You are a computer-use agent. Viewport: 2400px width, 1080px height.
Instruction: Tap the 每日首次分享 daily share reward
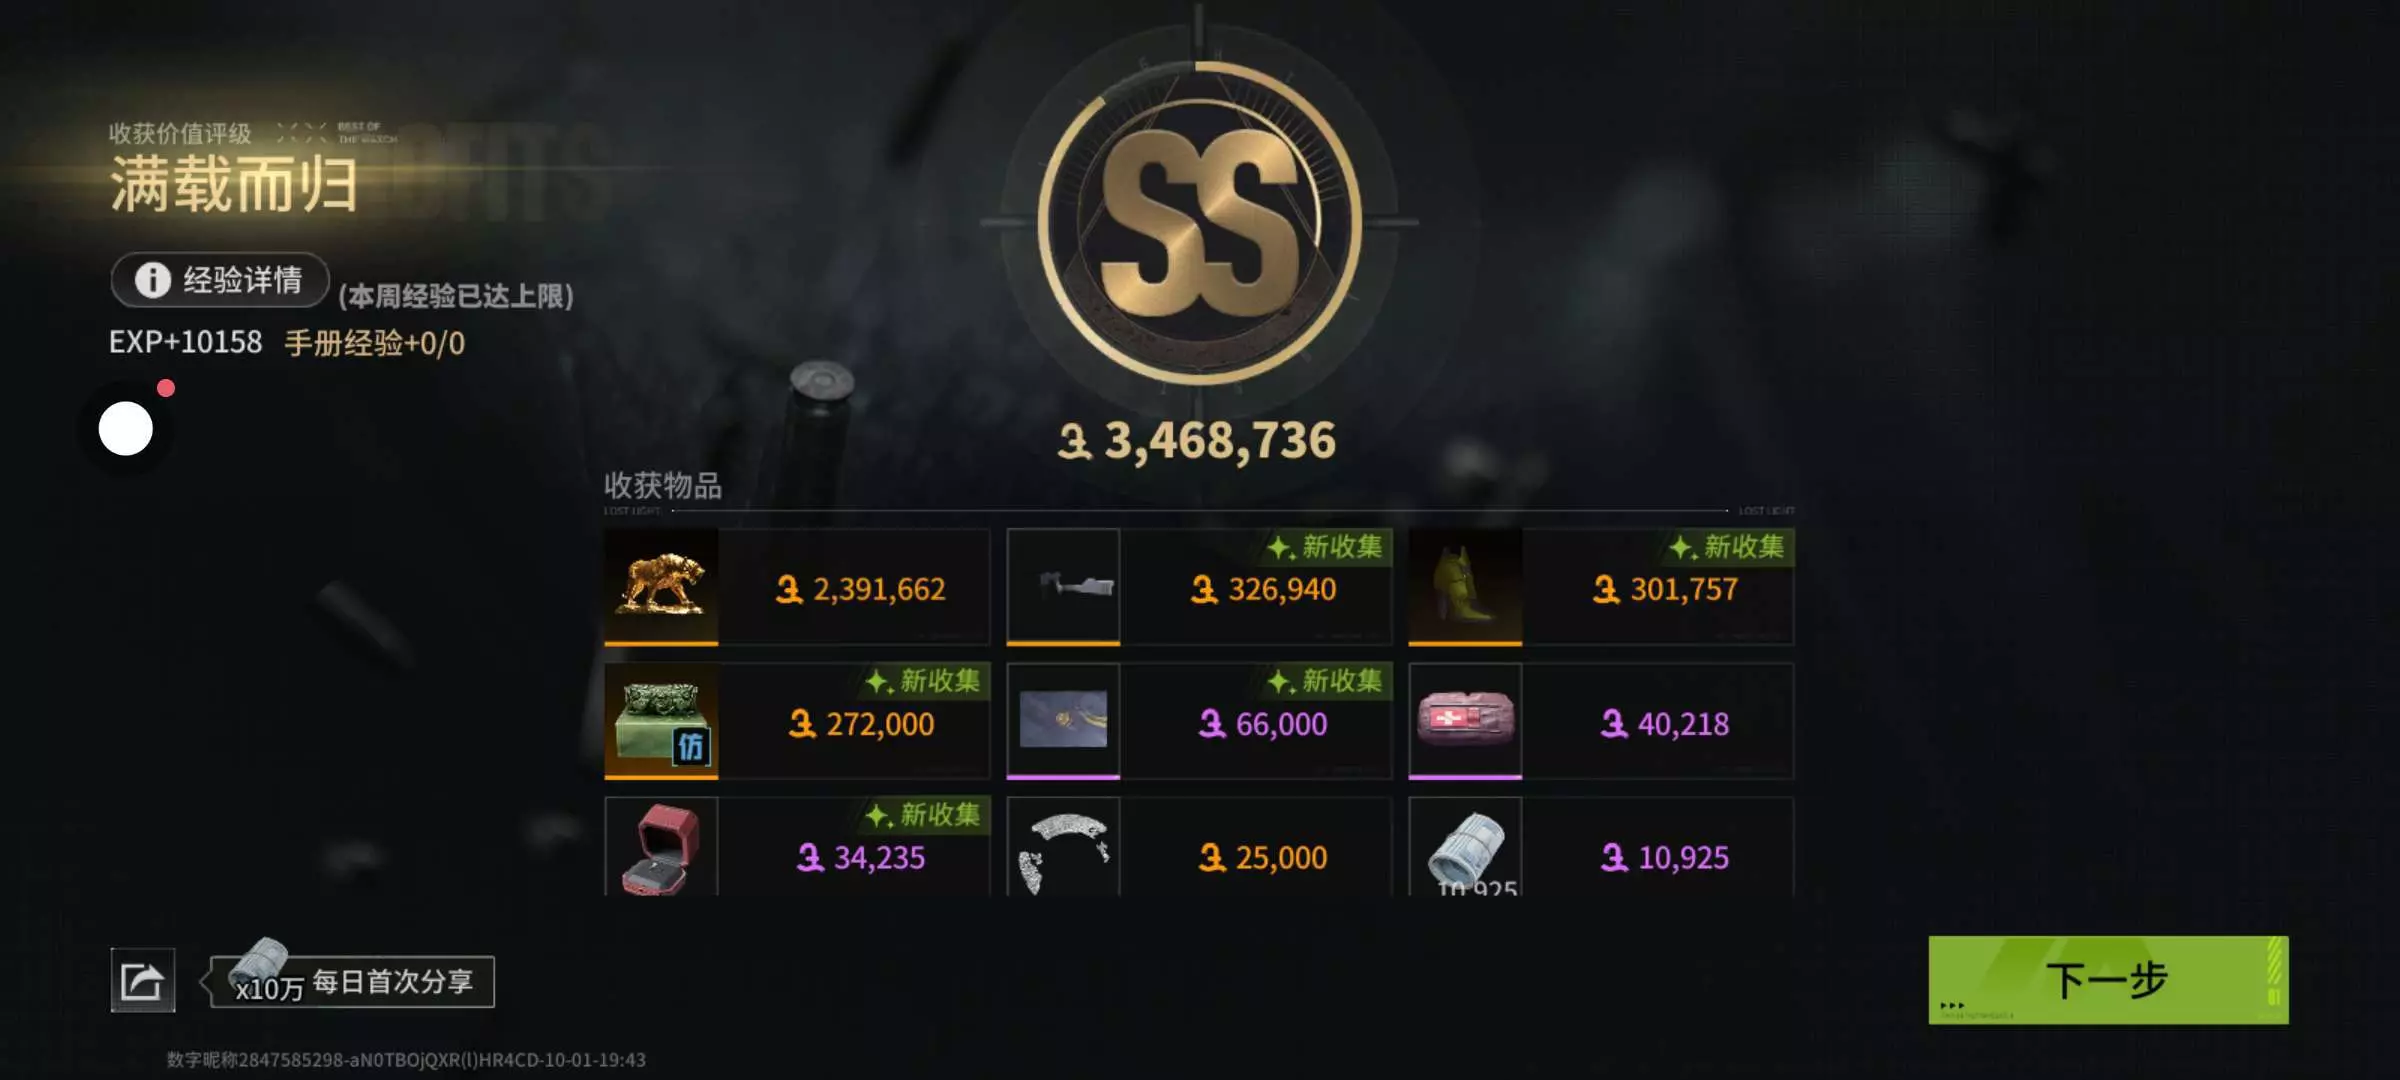coord(352,981)
